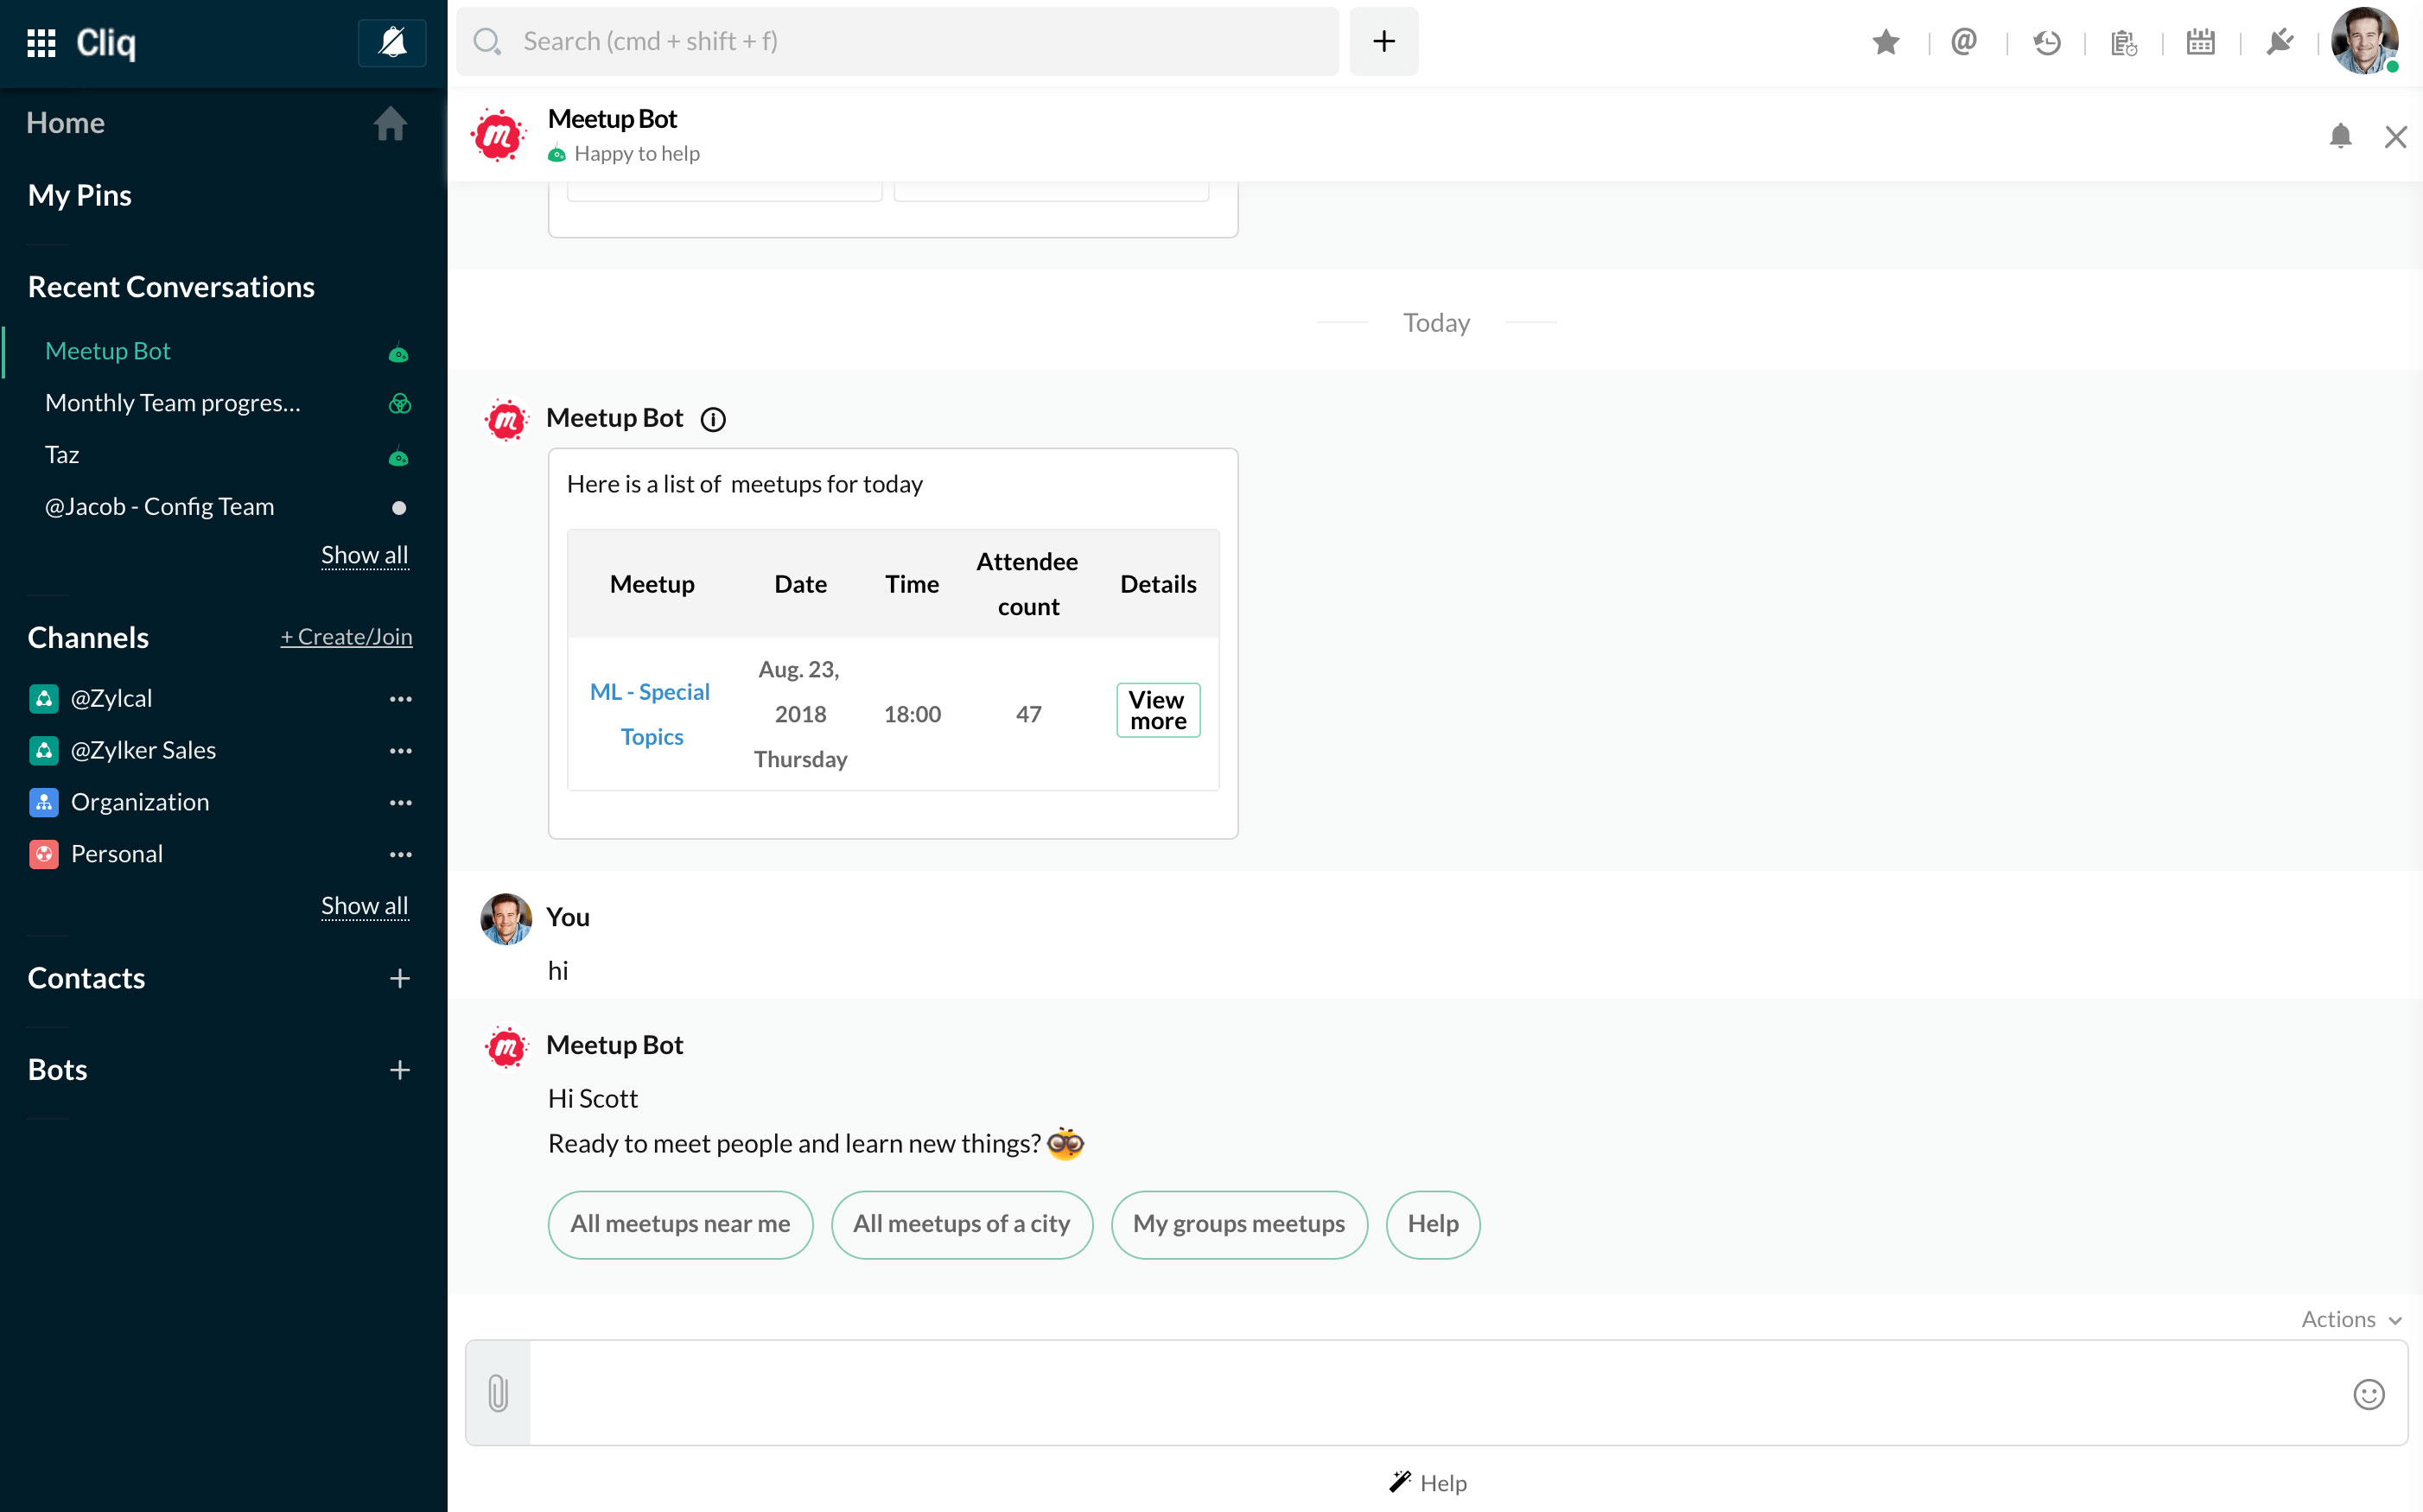2423x1512 pixels.
Task: Toggle the chat header notification bell
Action: tap(2340, 136)
